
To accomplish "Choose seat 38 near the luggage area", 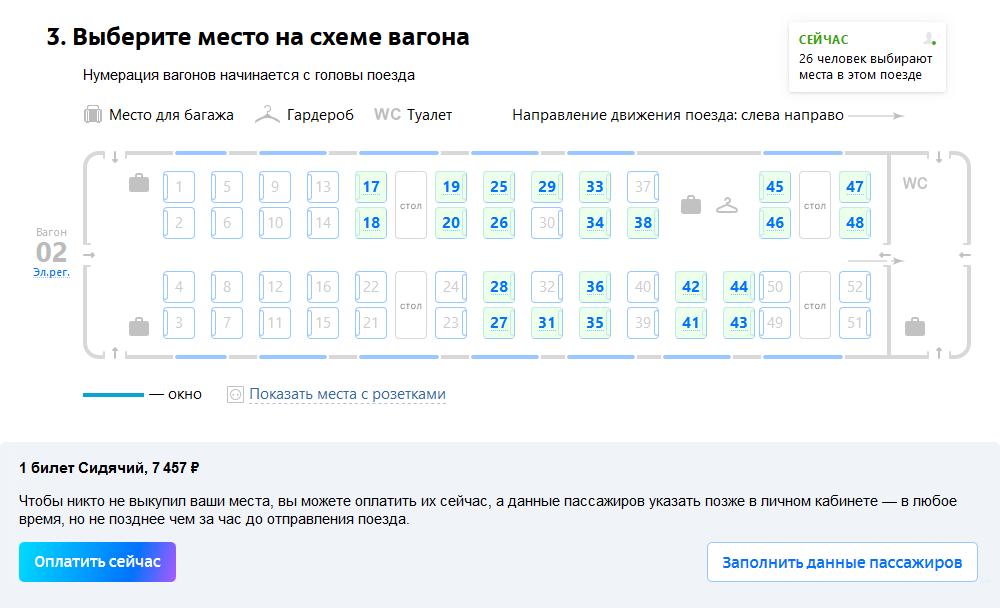I will coord(643,223).
